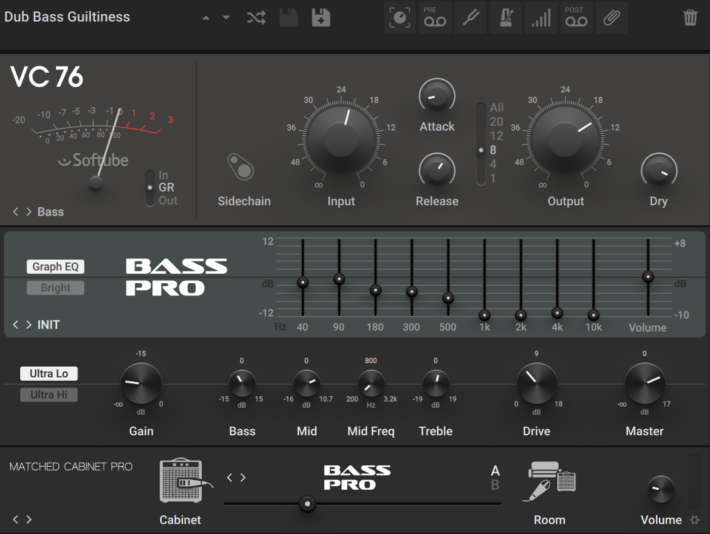Select next preset with down arrow

tap(226, 18)
